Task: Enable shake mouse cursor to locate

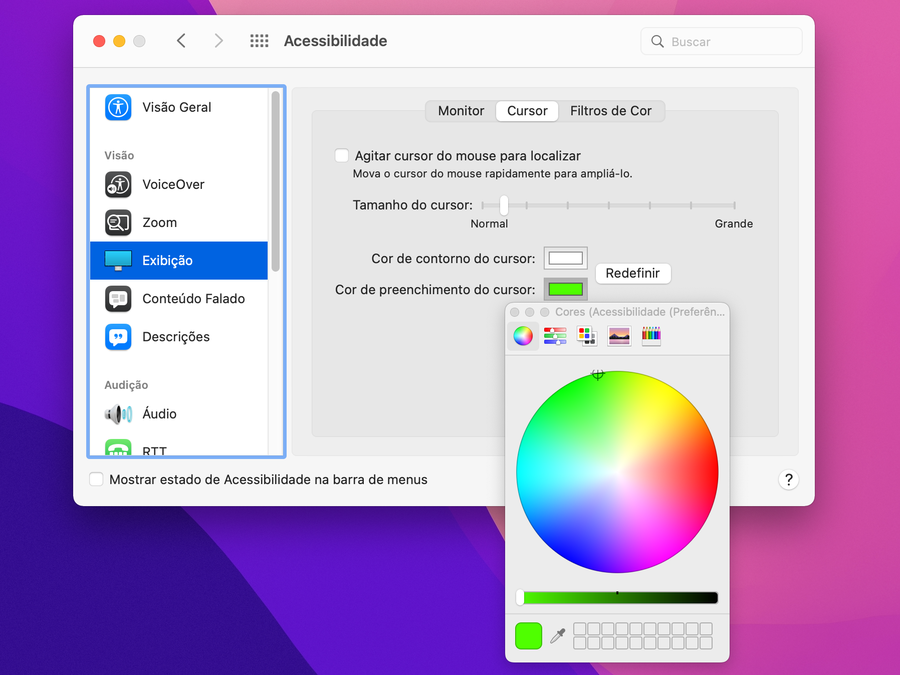Action: click(342, 156)
